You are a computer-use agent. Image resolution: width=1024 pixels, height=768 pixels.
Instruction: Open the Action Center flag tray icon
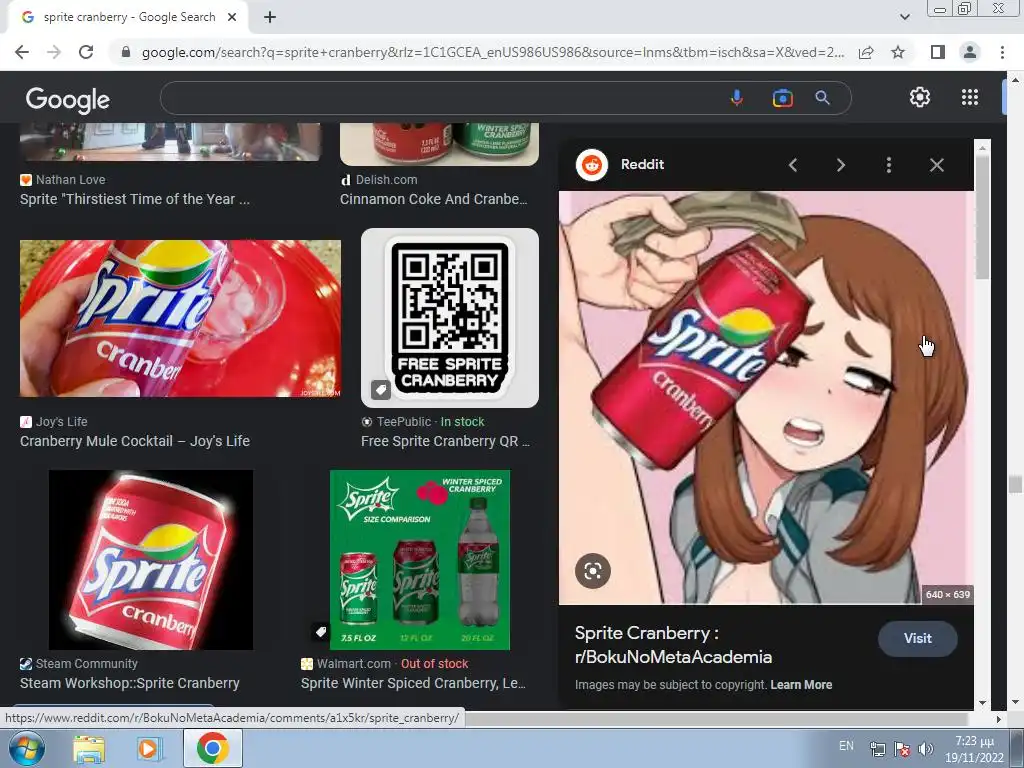pos(902,749)
